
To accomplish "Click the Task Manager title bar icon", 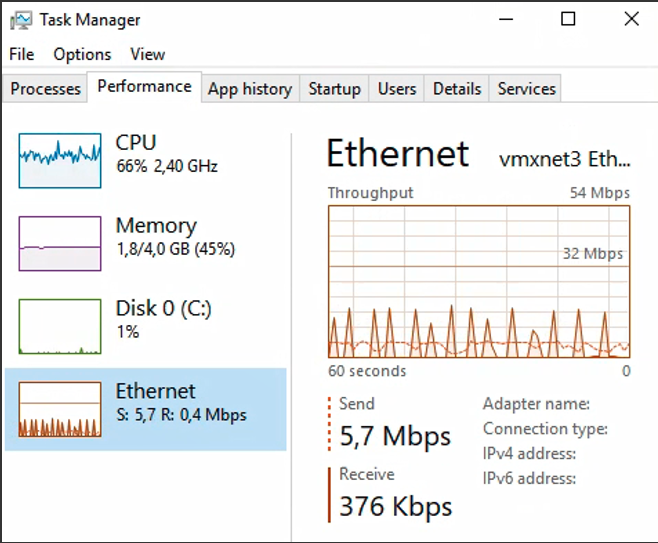I will click(20, 19).
